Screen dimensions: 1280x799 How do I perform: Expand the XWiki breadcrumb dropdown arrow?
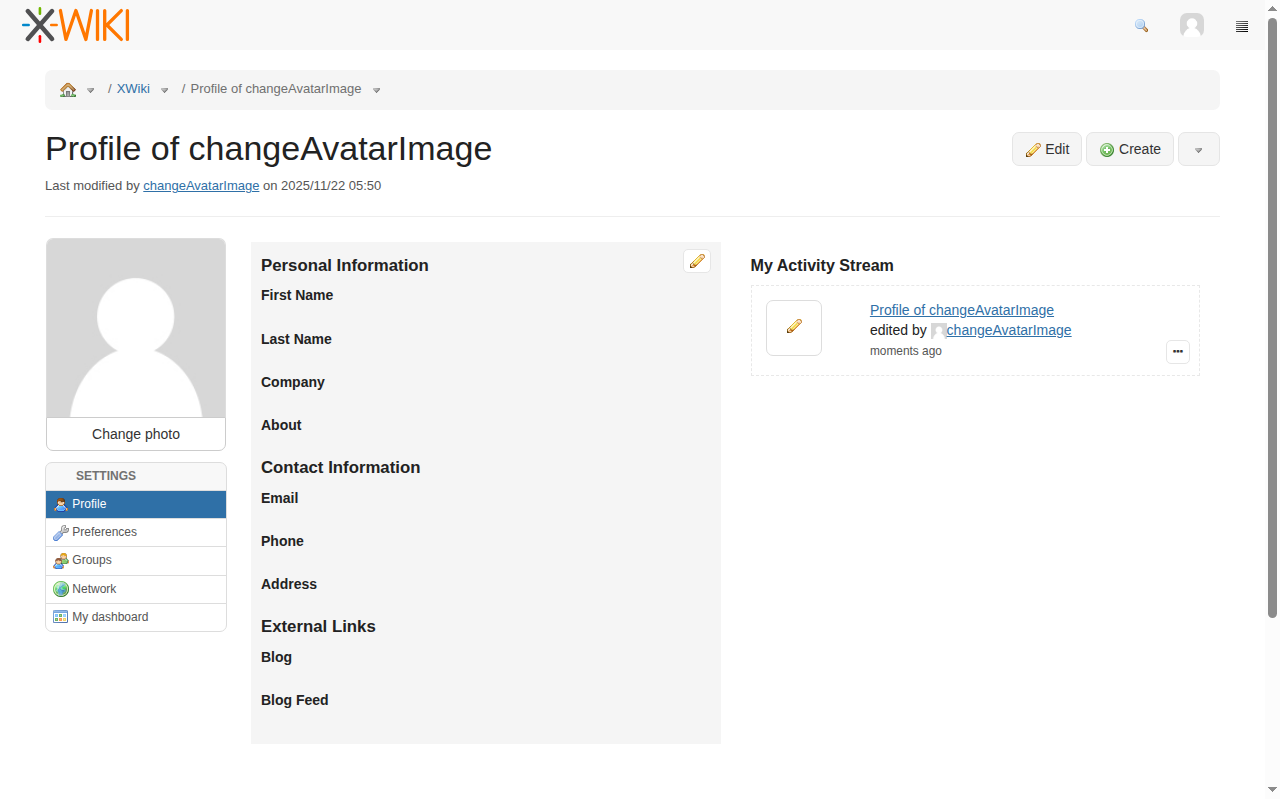point(165,90)
